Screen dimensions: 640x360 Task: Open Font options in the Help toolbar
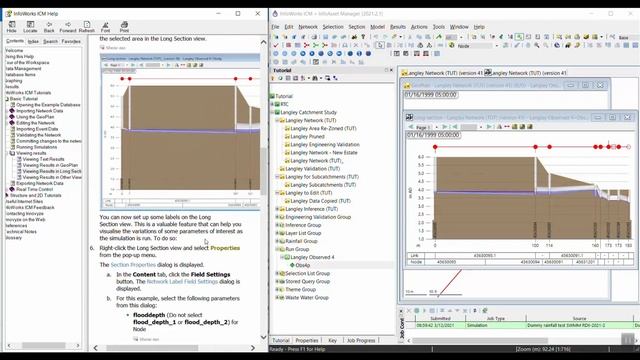[x=105, y=27]
